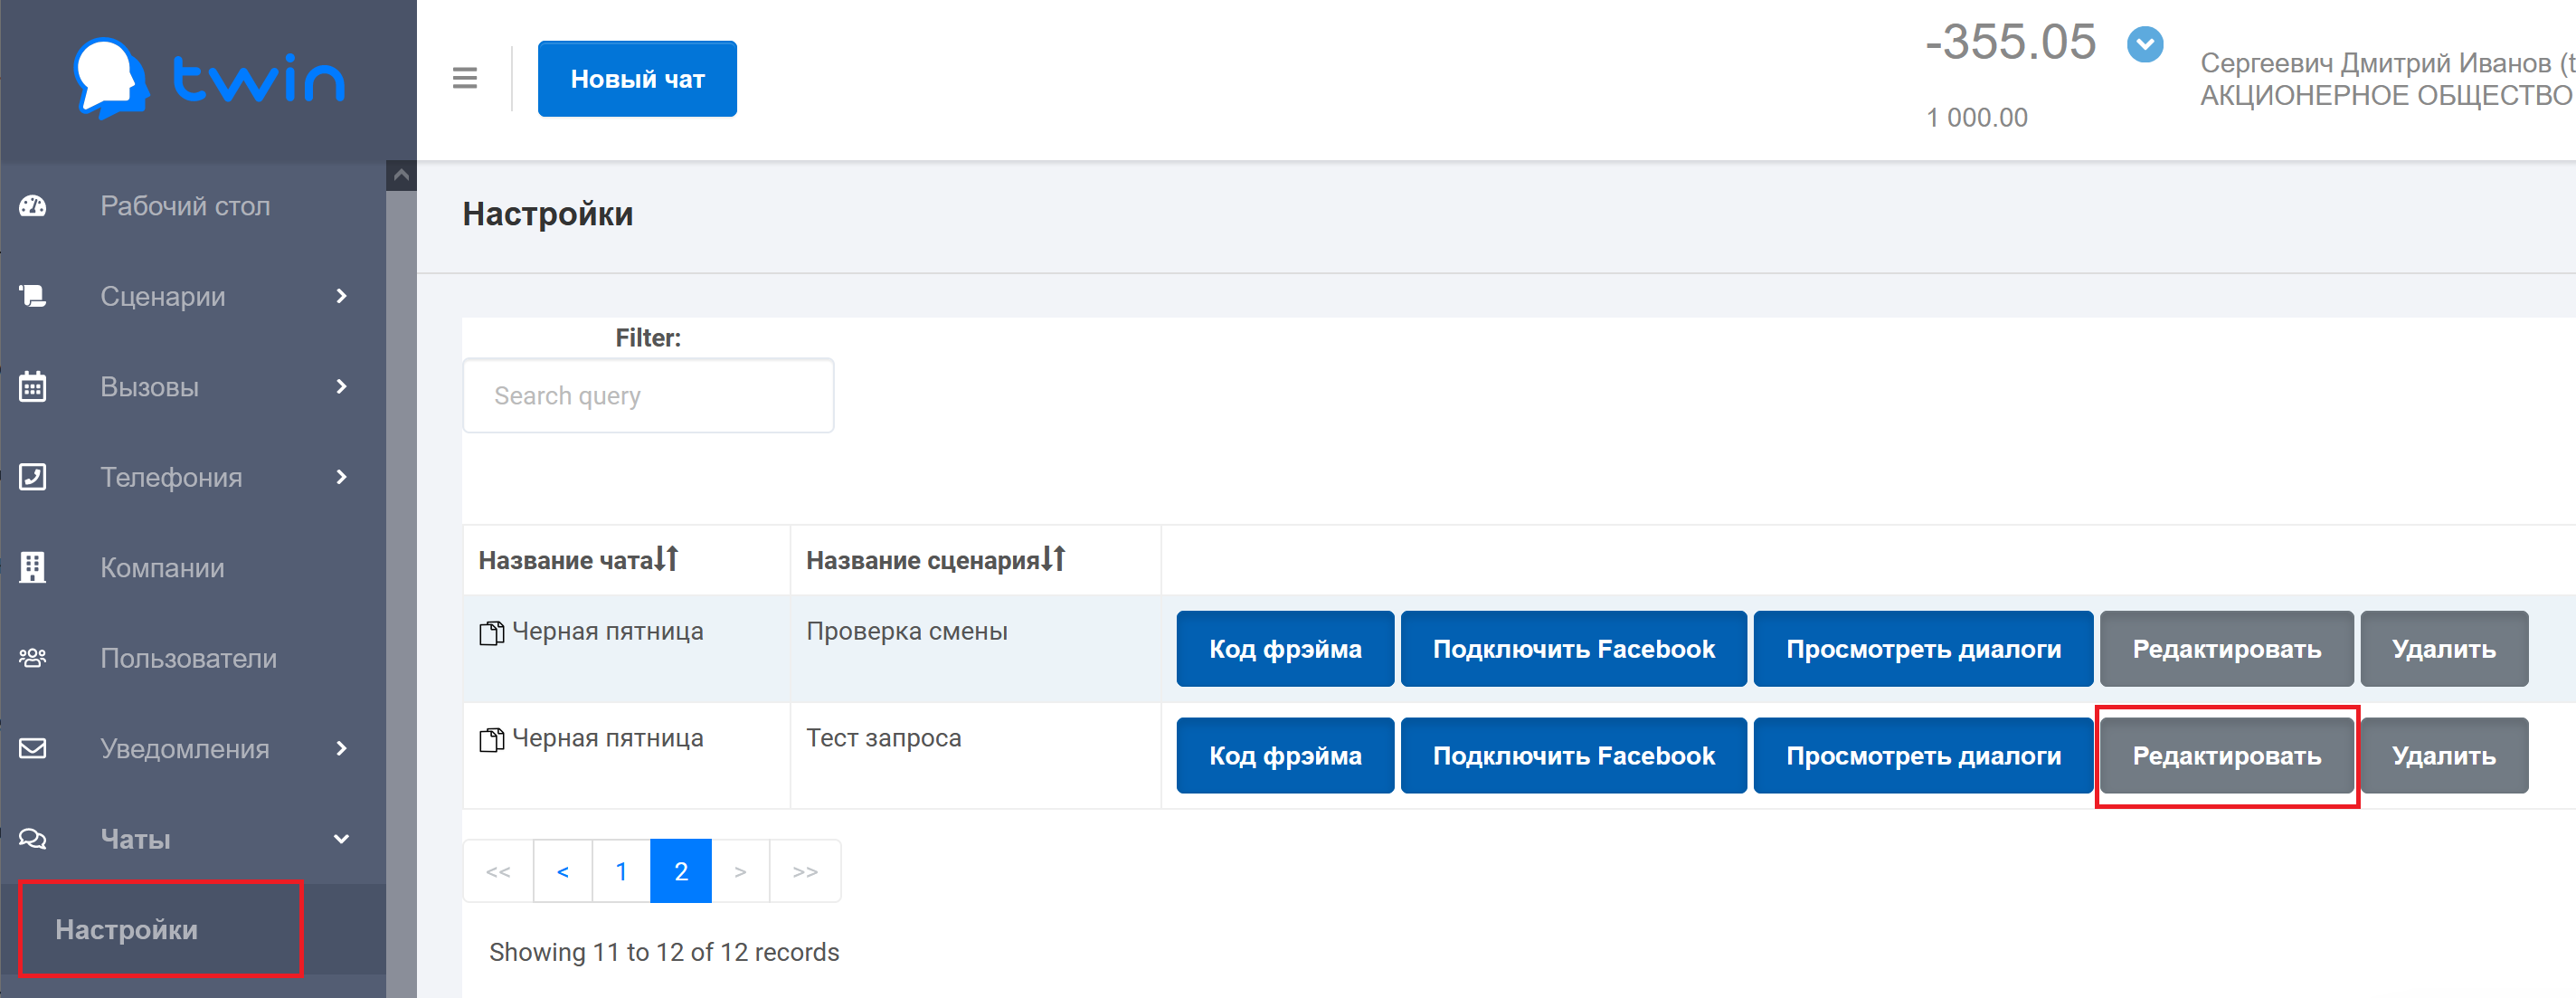Image resolution: width=2576 pixels, height=998 pixels.
Task: Go to next page with > button
Action: coord(740,871)
